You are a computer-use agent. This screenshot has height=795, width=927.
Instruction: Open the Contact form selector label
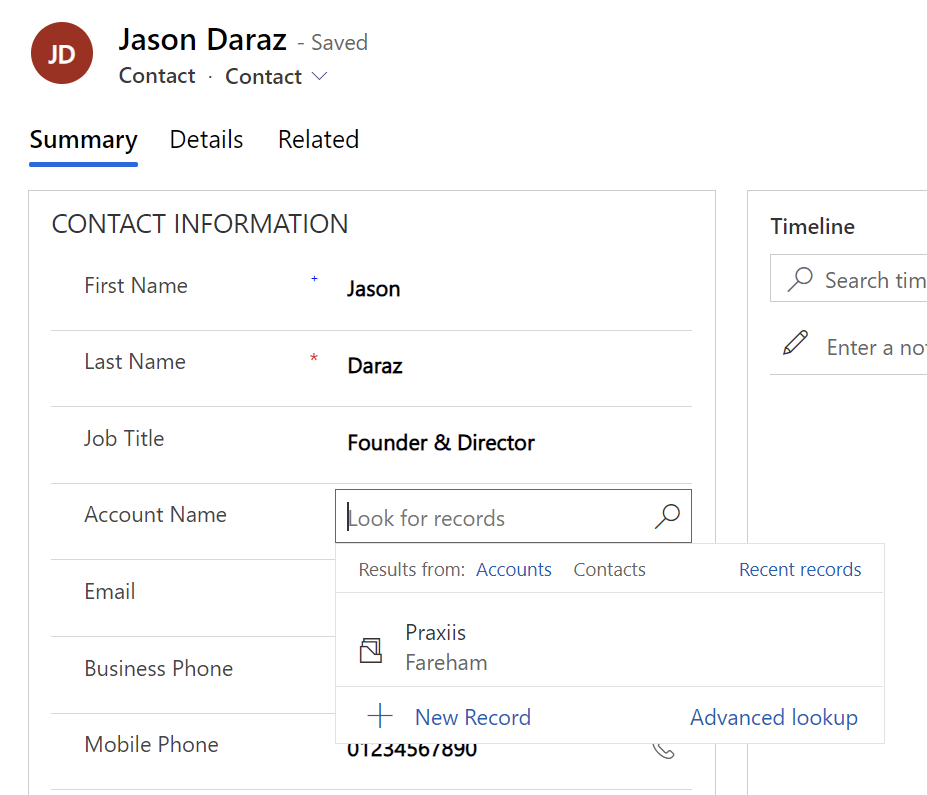(264, 76)
